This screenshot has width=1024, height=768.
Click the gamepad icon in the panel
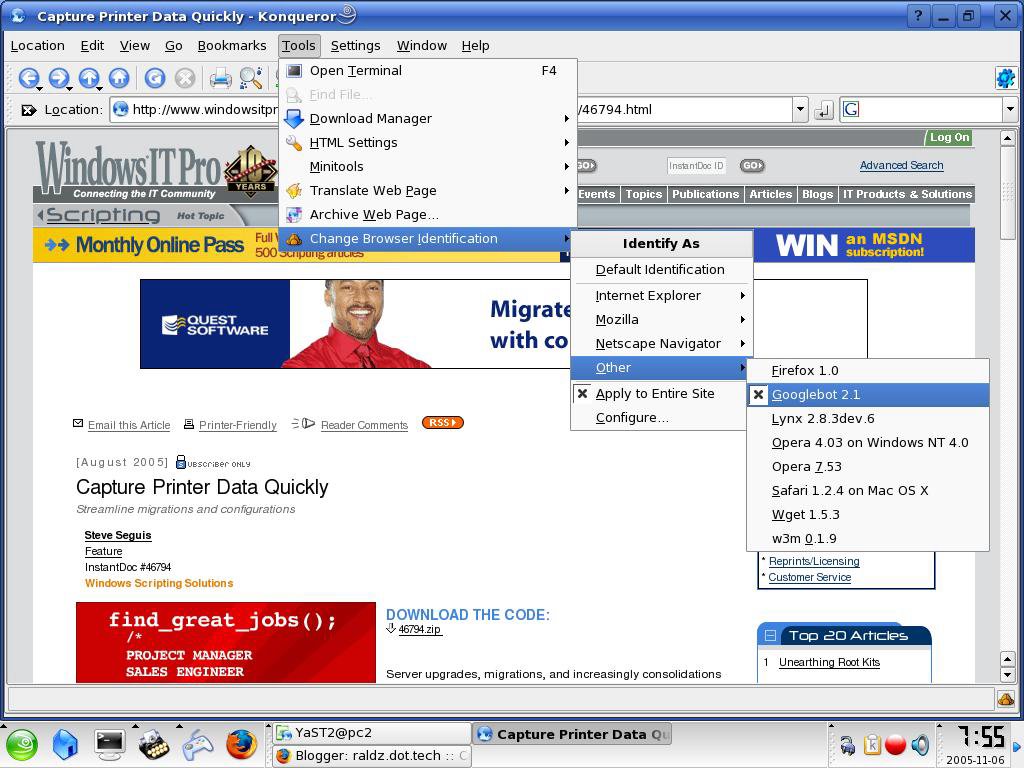197,744
